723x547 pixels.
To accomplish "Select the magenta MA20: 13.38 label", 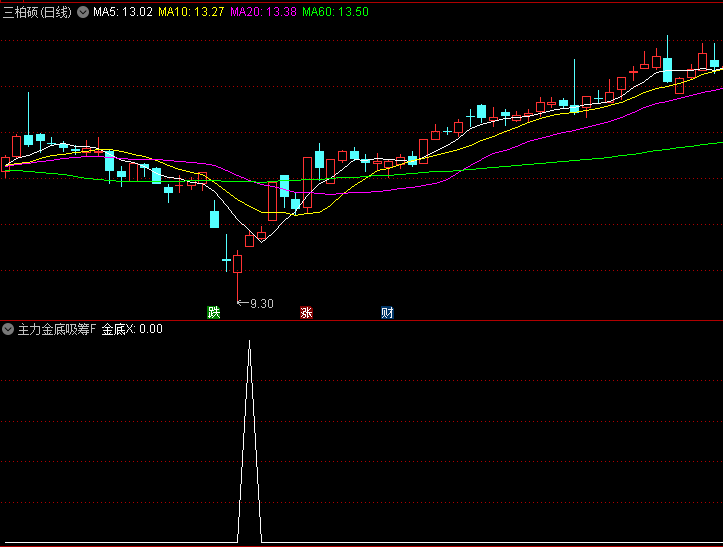I will pos(263,12).
